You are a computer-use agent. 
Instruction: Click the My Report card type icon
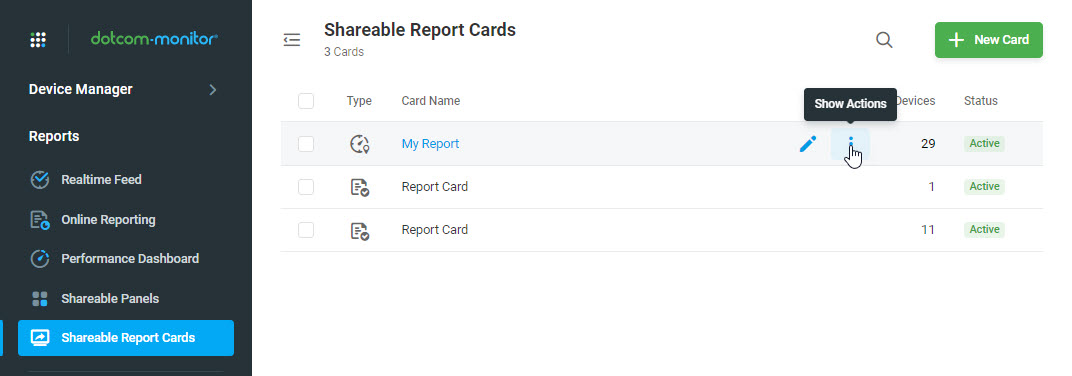[x=359, y=144]
